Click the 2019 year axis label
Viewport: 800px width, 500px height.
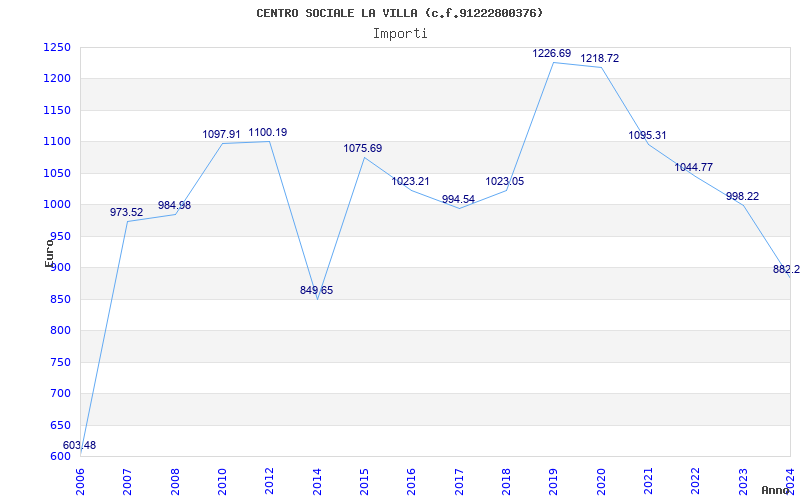coord(554,481)
